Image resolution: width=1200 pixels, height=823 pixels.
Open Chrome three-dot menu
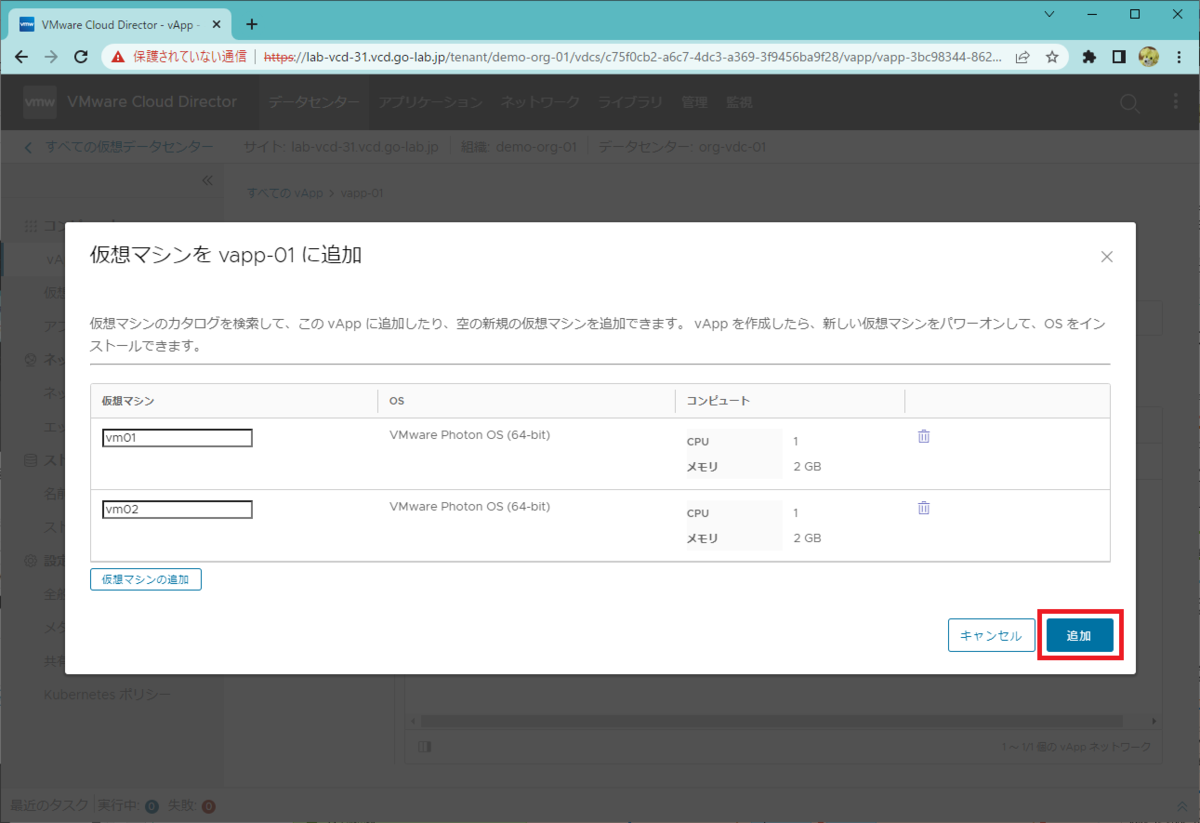[1179, 57]
